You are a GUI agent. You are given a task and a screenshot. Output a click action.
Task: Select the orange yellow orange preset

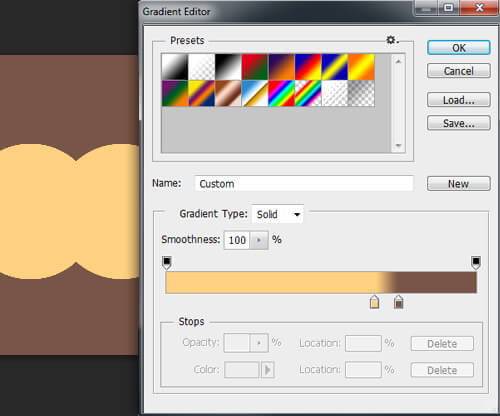pos(361,67)
